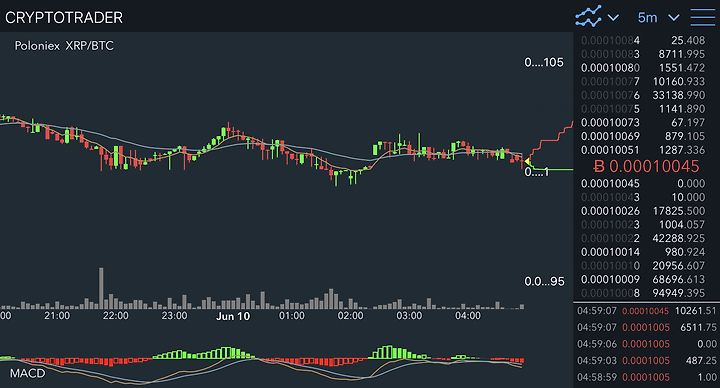The image size is (720, 388).
Task: Select the 5m timeframe label
Action: (647, 17)
